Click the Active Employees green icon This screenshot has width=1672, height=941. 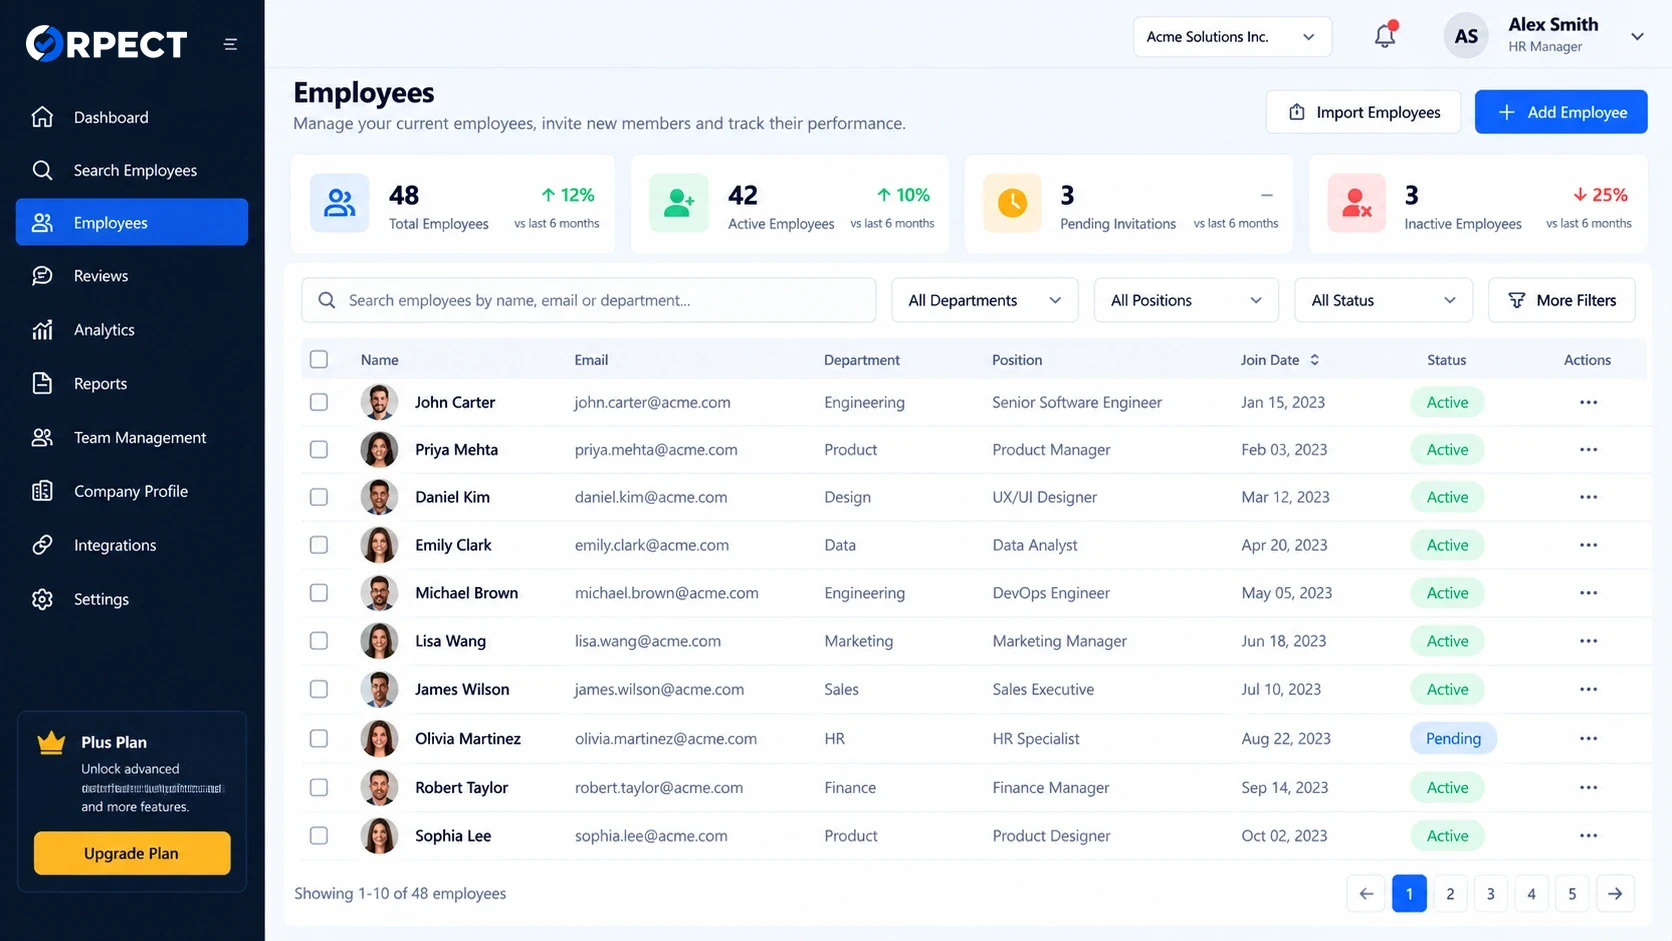[679, 203]
